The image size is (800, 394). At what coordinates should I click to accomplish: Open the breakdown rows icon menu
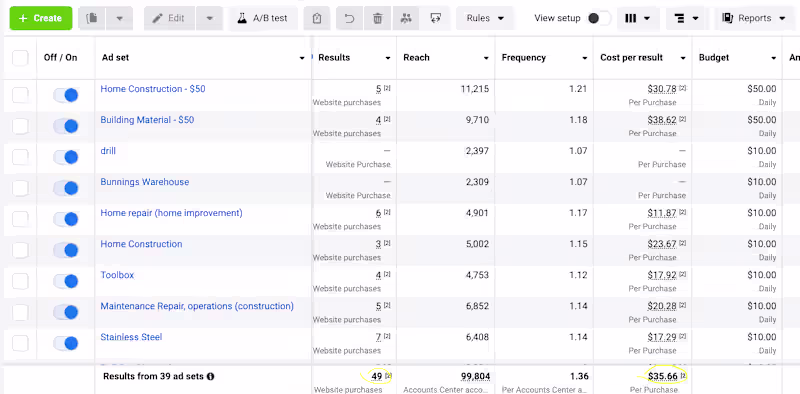[686, 18]
